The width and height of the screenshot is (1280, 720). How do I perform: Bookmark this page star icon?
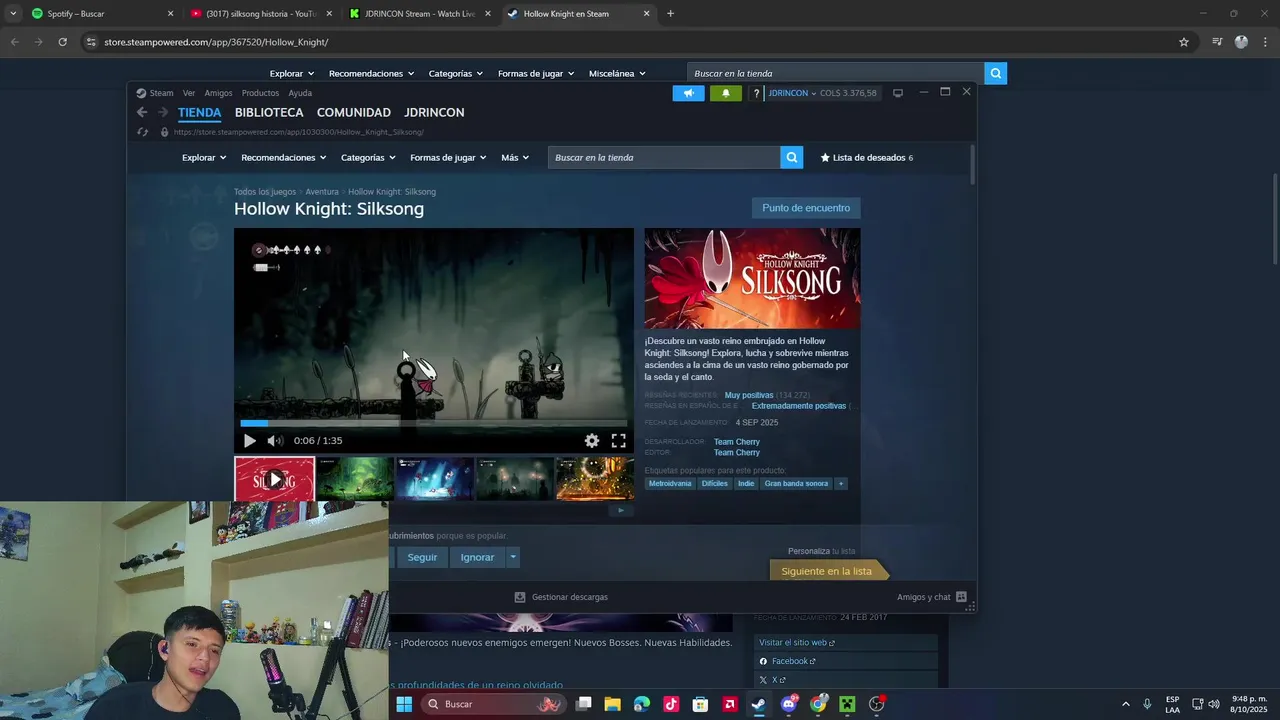tap(1184, 42)
